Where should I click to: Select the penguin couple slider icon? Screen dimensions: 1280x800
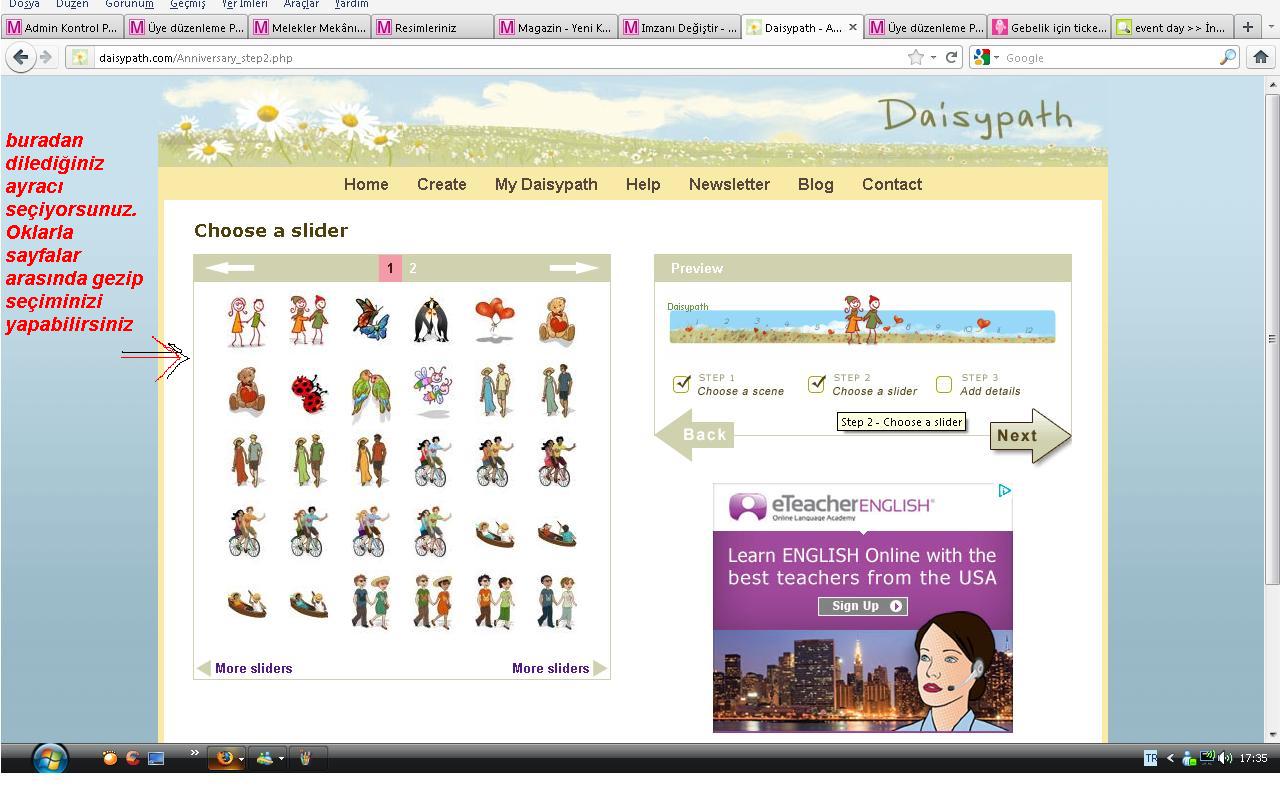point(432,321)
